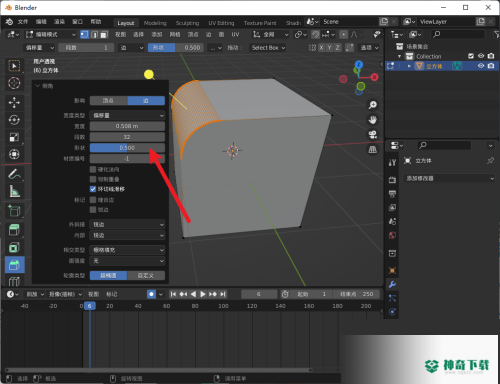Screen dimensions: 500x384
Task: Open the 面强度 dropdown
Action: coord(127,261)
